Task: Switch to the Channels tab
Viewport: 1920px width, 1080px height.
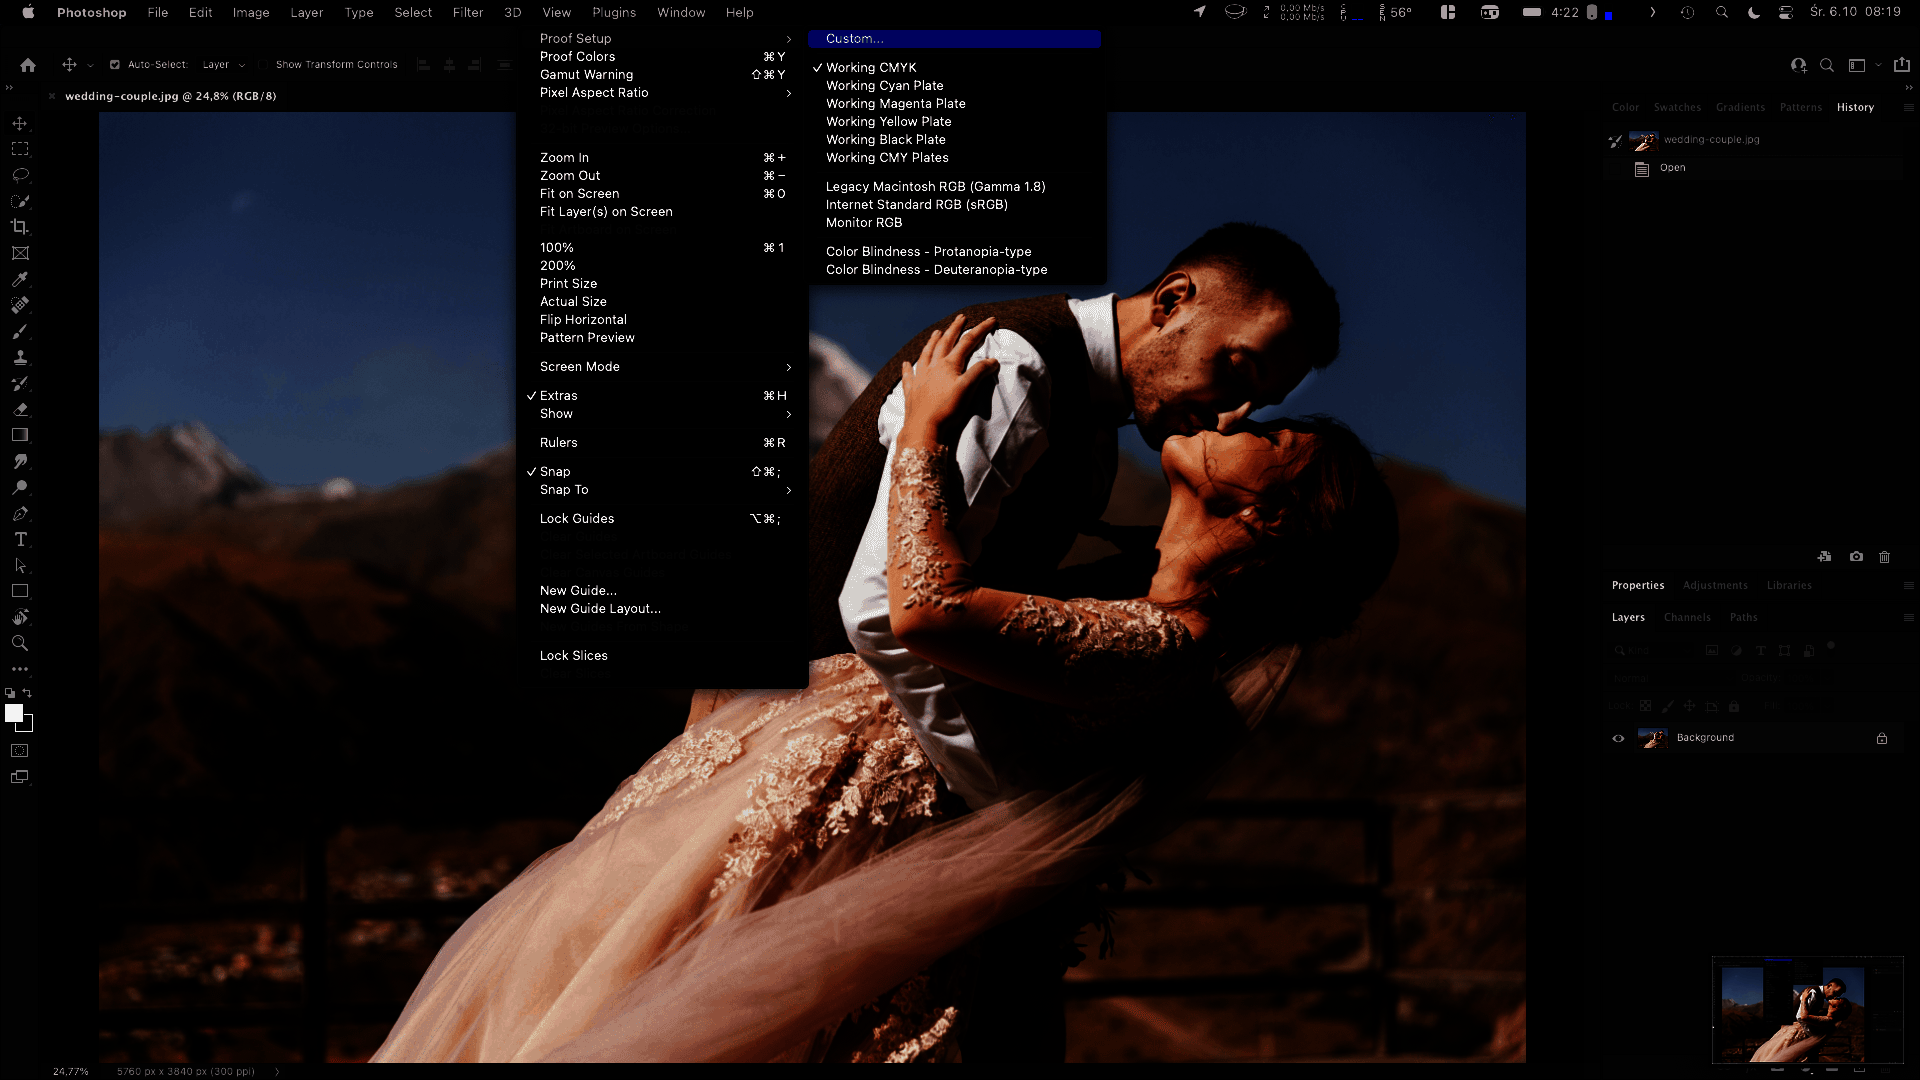Action: click(1687, 618)
